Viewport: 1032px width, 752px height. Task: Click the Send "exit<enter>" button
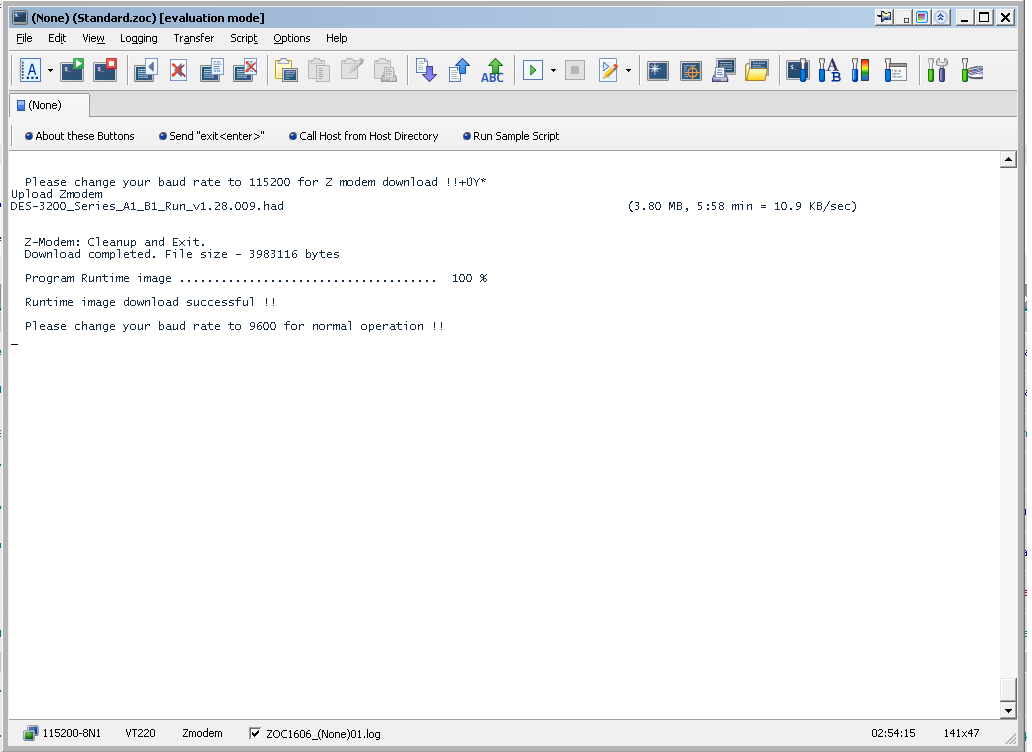[x=211, y=136]
